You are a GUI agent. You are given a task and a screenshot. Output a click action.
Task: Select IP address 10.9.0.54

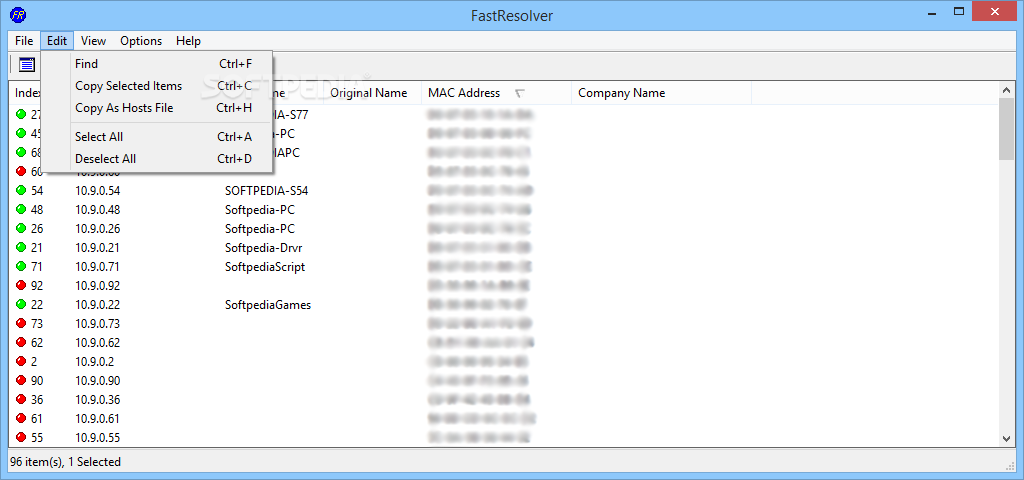point(98,191)
